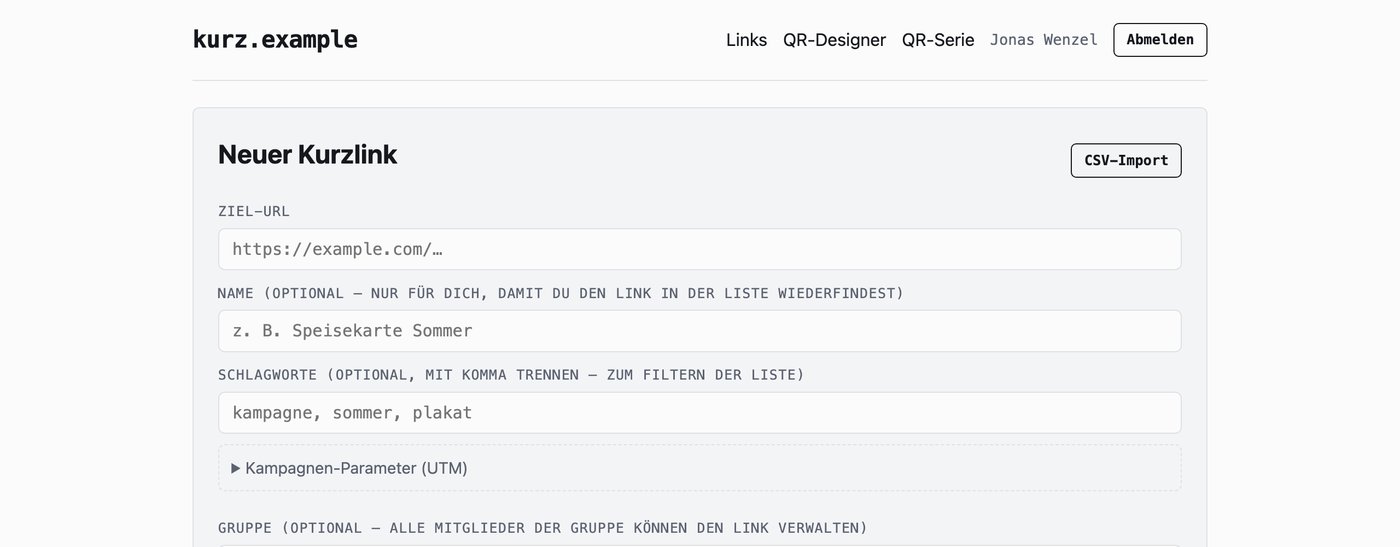Click the ZIEL-URL label
The image size is (1400, 547).
coord(254,212)
